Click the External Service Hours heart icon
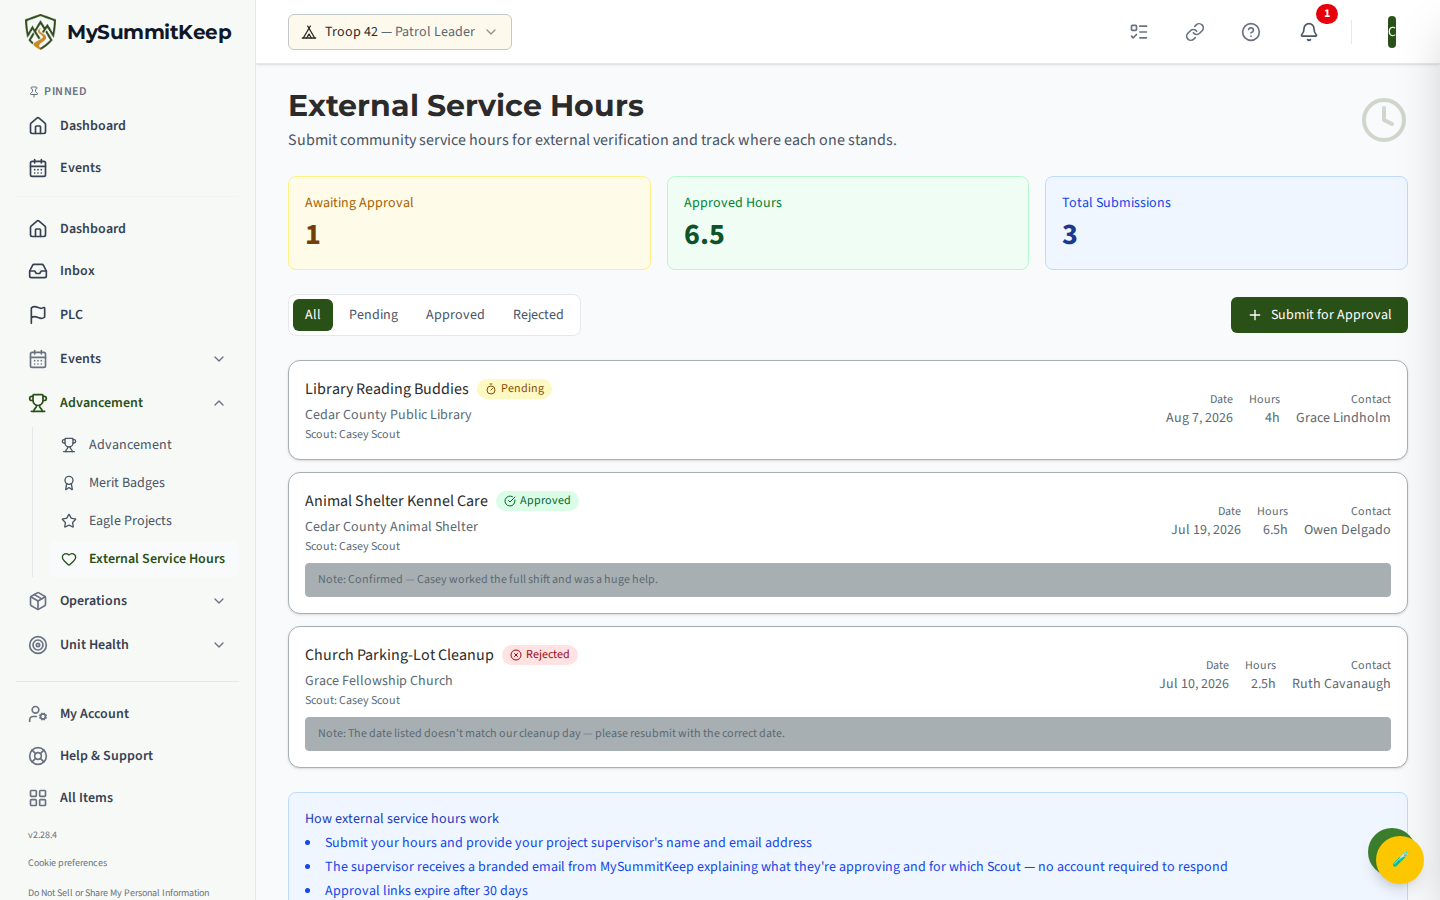 (x=69, y=558)
